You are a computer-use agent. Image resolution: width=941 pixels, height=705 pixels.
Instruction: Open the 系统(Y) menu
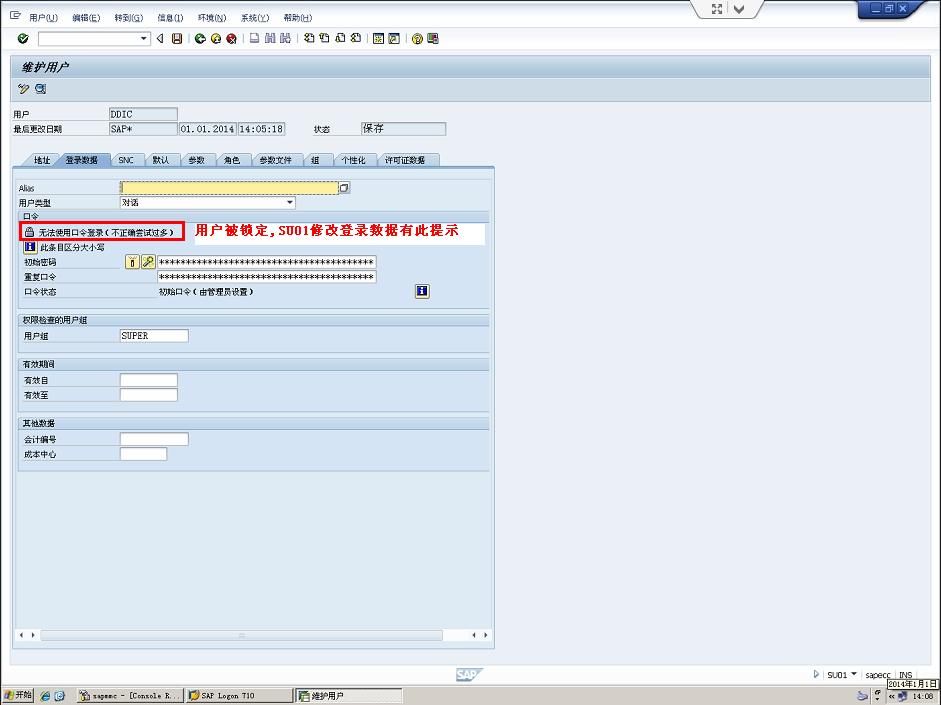tap(254, 18)
